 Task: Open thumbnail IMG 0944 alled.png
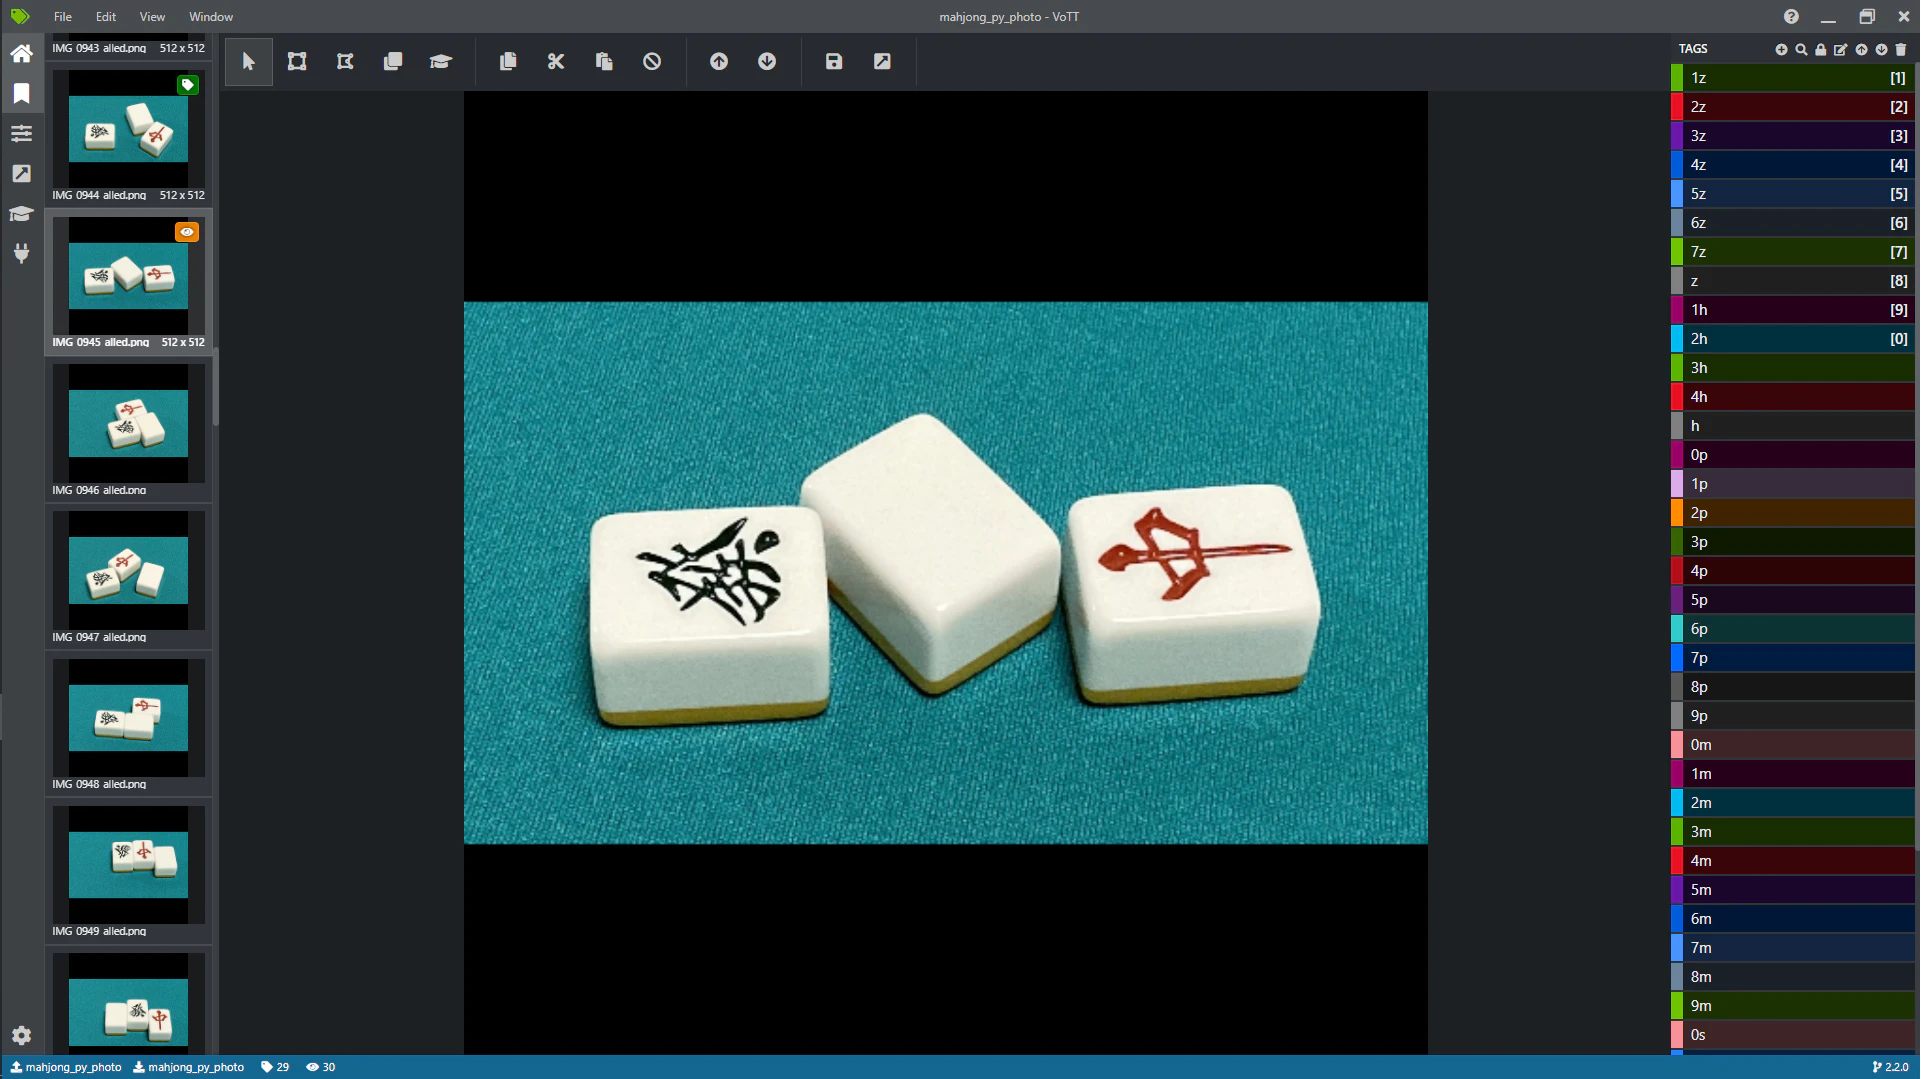tap(128, 136)
